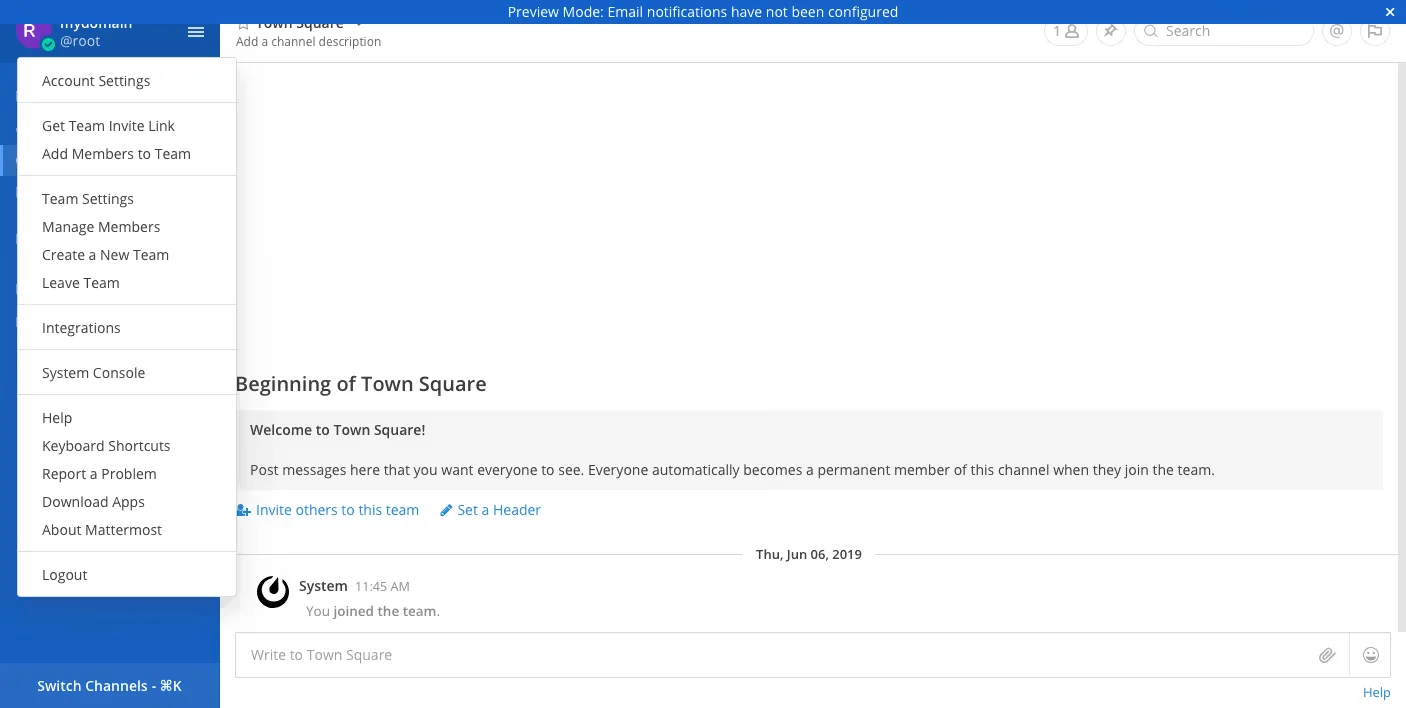Click the hamburger main menu icon
The image size is (1406, 708).
tap(196, 32)
